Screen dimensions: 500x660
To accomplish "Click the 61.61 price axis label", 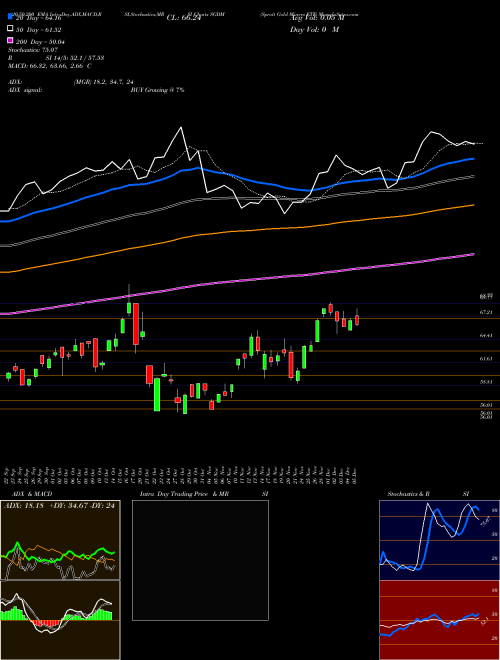I will 486,359.
